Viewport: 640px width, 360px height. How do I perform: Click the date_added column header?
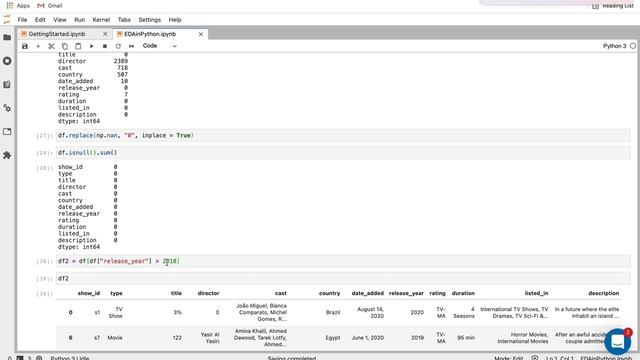pos(367,293)
